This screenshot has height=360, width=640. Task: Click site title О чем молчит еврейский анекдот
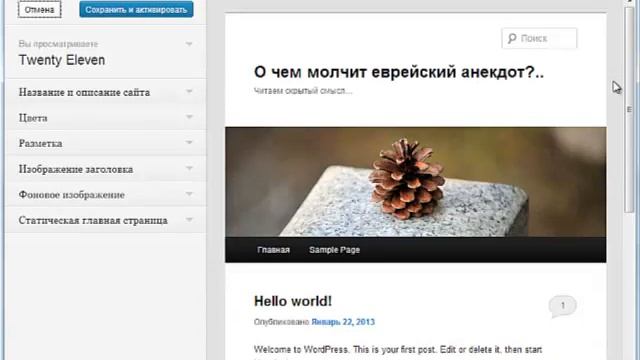(399, 72)
